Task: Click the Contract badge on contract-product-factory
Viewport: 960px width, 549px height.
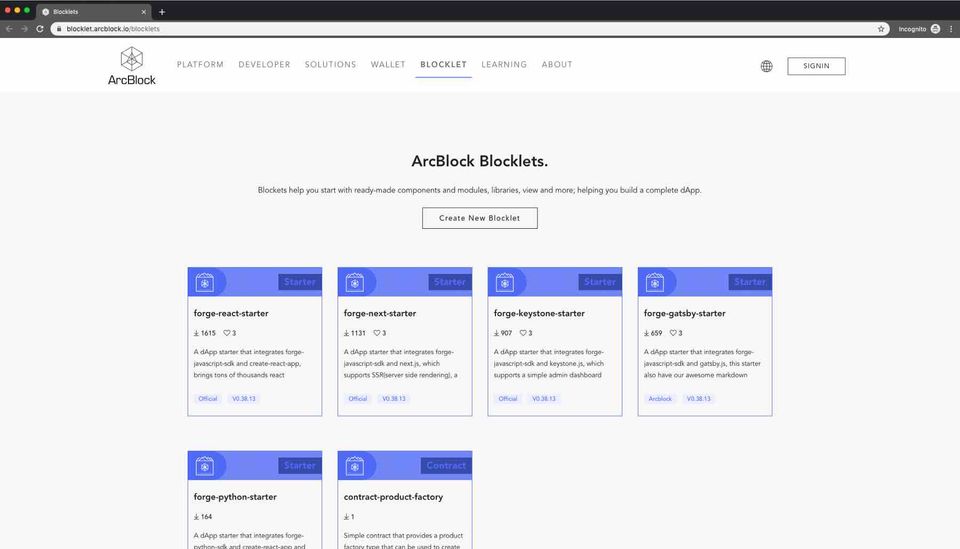Action: click(446, 466)
